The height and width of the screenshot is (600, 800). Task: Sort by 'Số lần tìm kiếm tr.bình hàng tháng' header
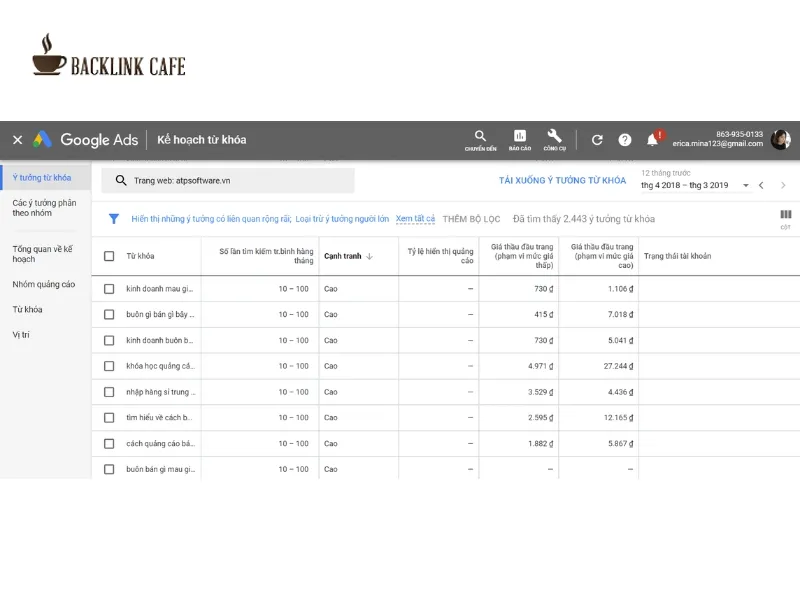point(266,256)
